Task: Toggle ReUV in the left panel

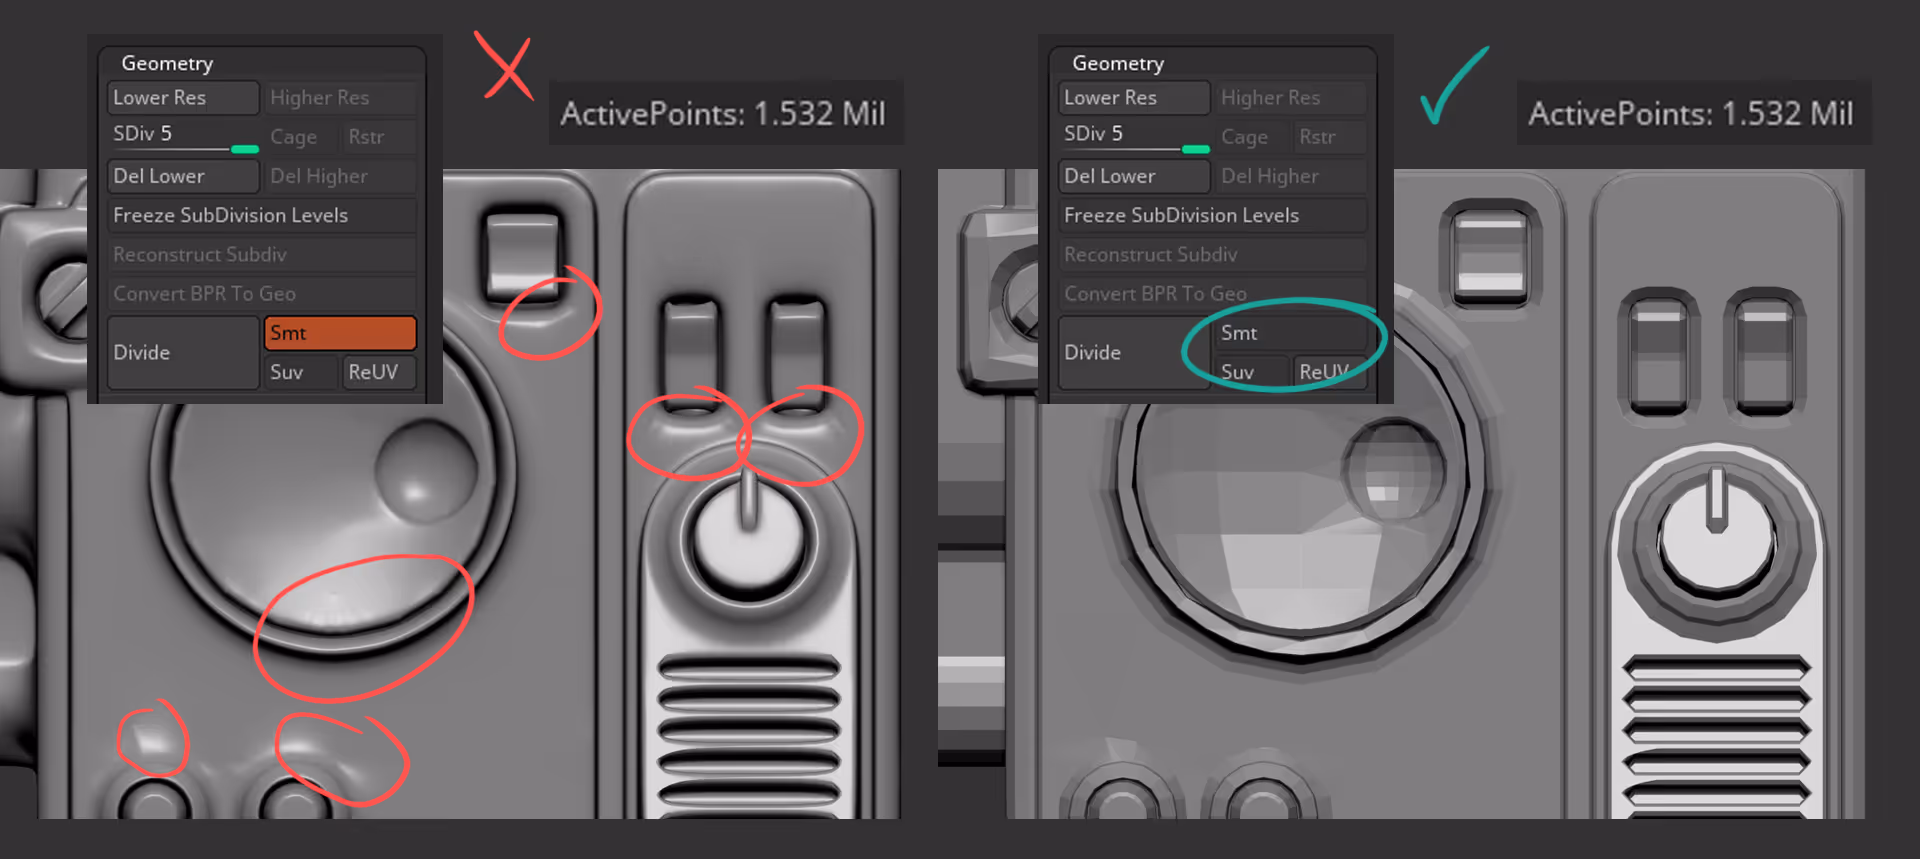Action: tap(380, 372)
